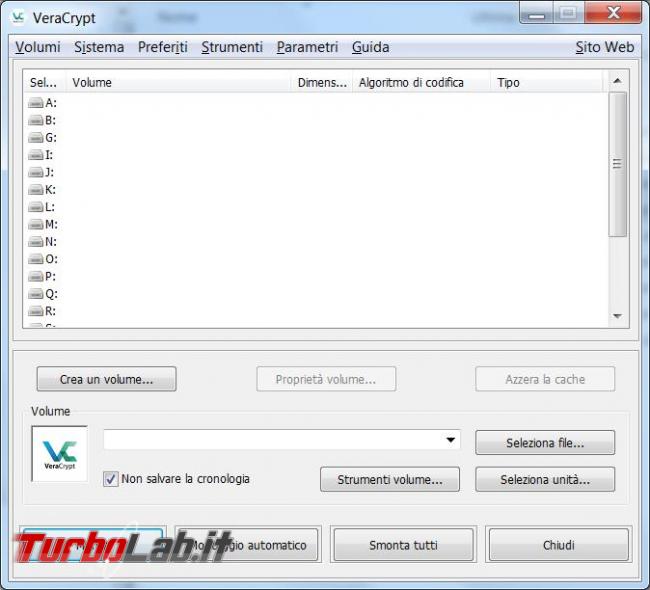650x590 pixels.
Task: Click Azzera la cache button
Action: click(545, 379)
